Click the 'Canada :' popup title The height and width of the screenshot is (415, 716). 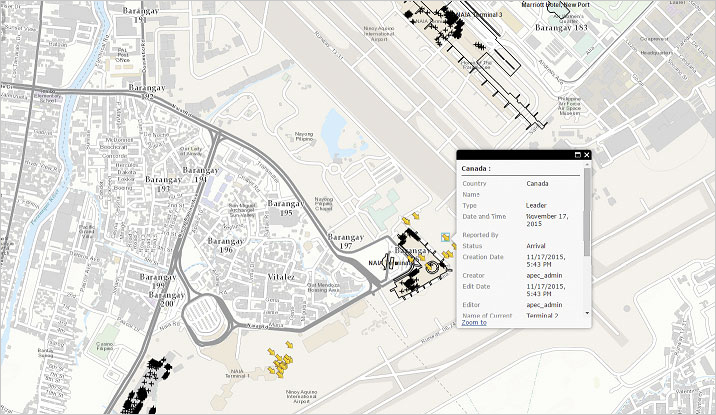tap(476, 168)
